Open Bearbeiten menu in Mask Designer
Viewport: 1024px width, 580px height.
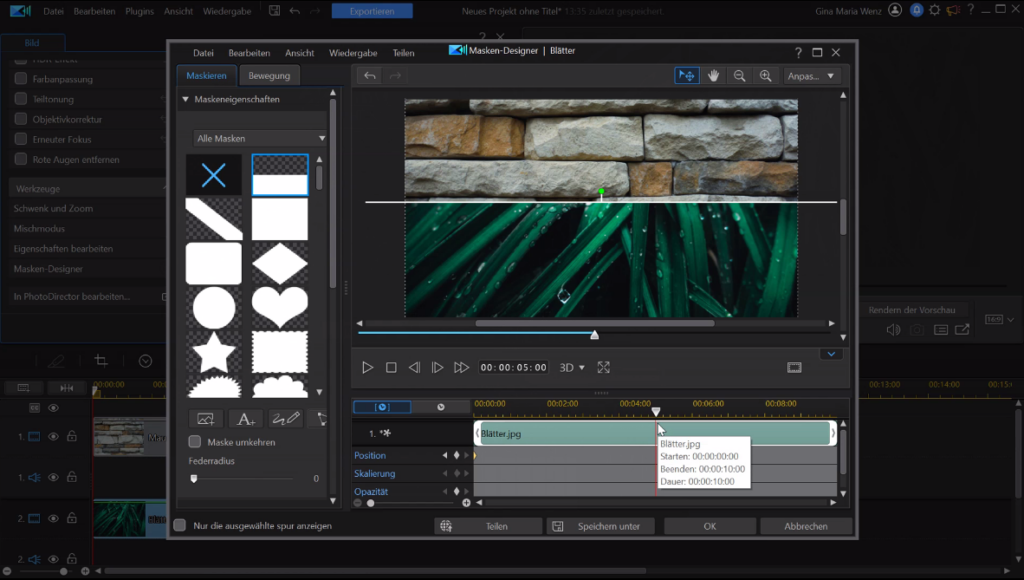click(249, 53)
